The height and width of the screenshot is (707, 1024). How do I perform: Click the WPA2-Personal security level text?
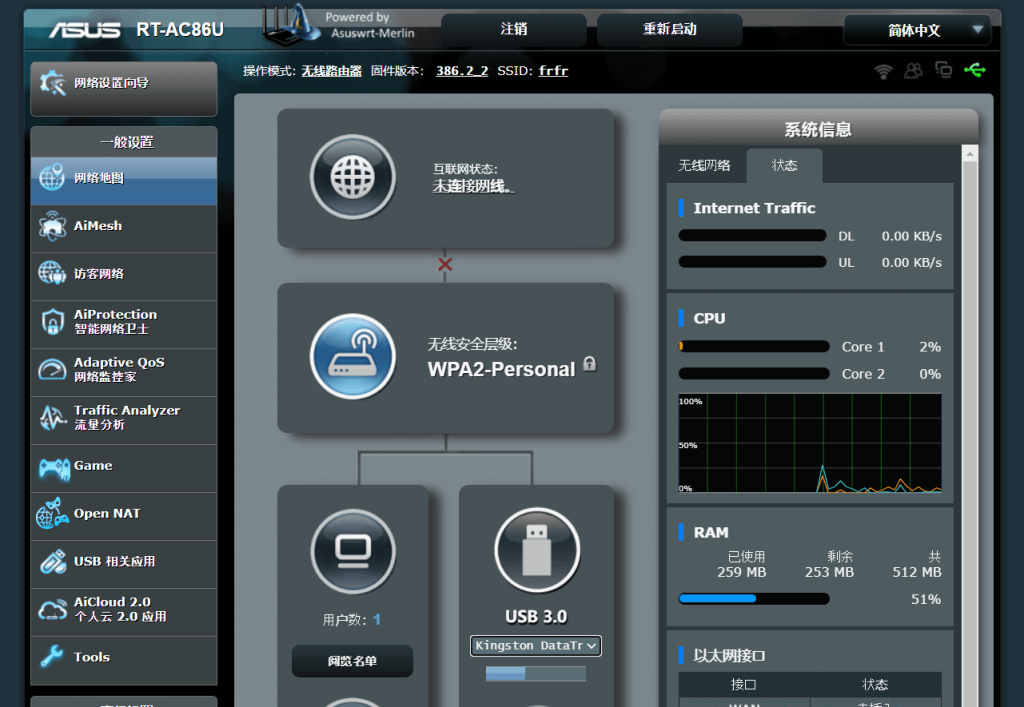click(x=501, y=369)
